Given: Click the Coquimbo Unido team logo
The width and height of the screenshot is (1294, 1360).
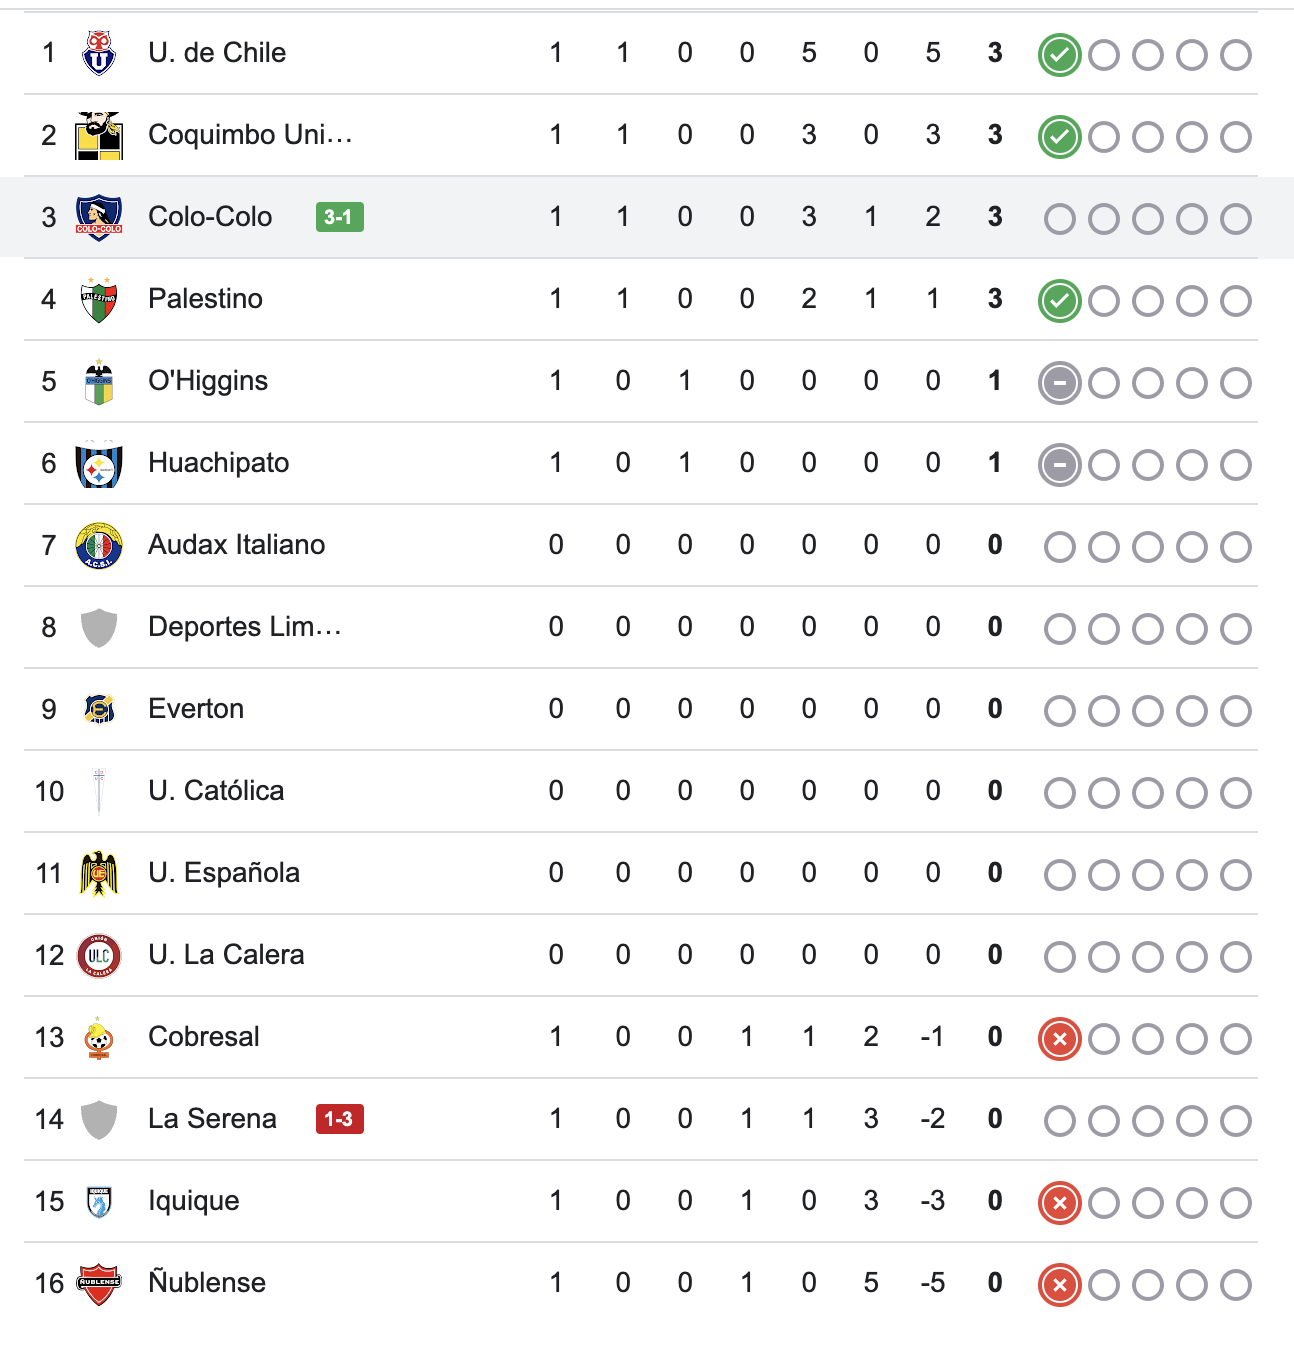Looking at the screenshot, I should point(99,136).
